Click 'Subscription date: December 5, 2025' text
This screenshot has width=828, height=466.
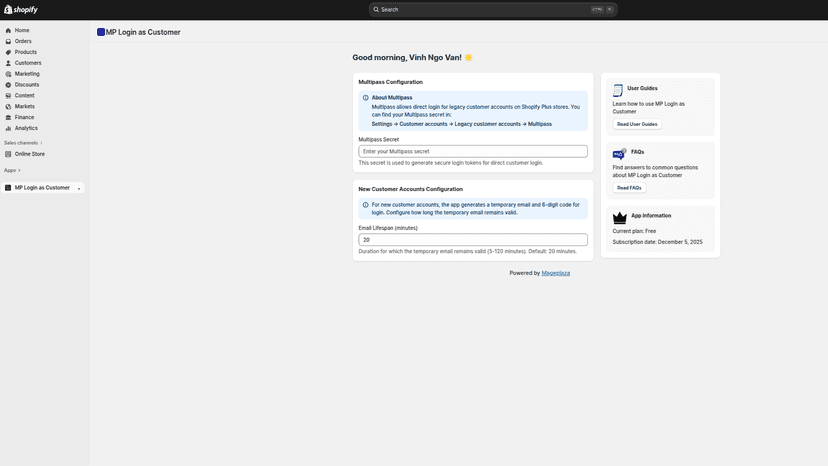657,242
